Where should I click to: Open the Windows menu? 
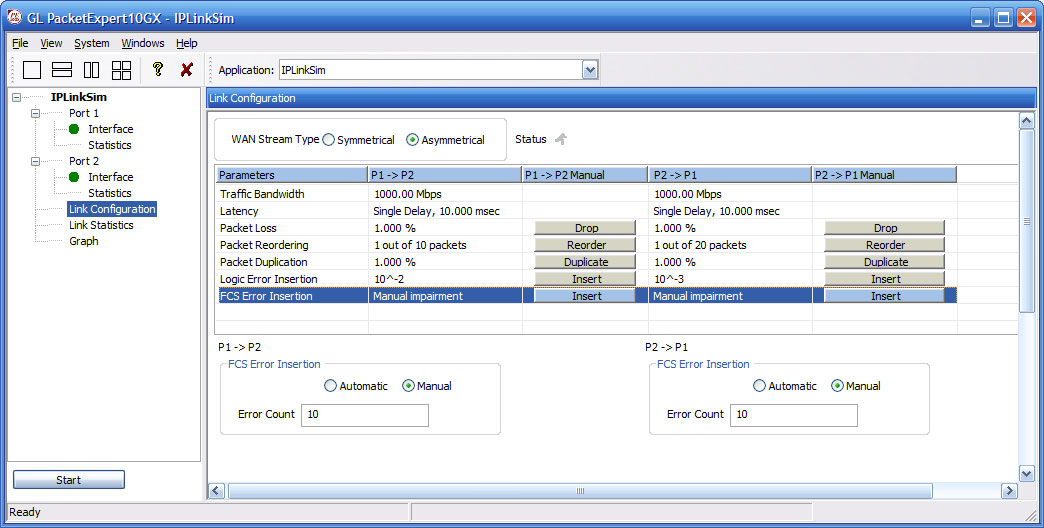coord(142,43)
